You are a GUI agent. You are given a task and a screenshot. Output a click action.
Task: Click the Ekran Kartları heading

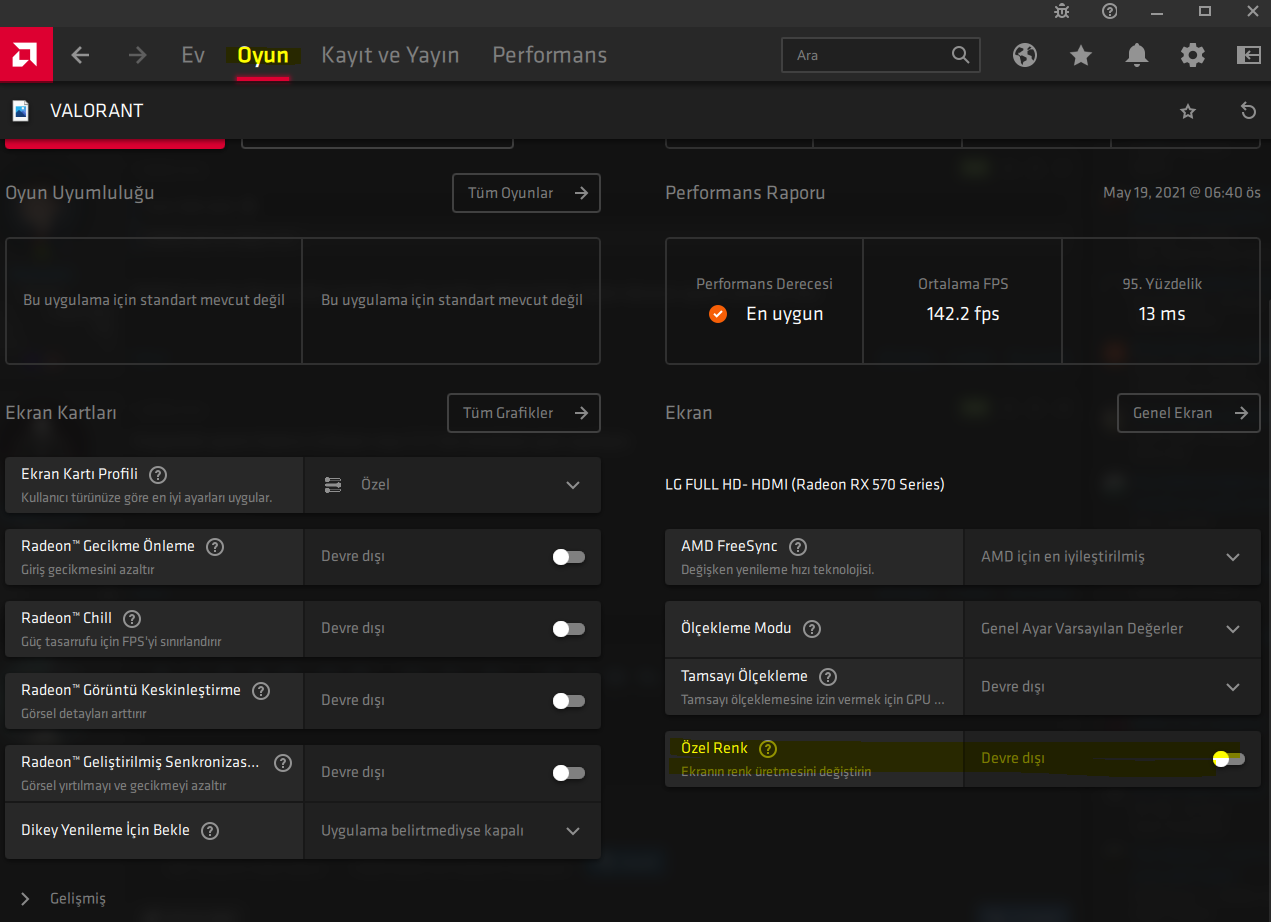tap(61, 413)
